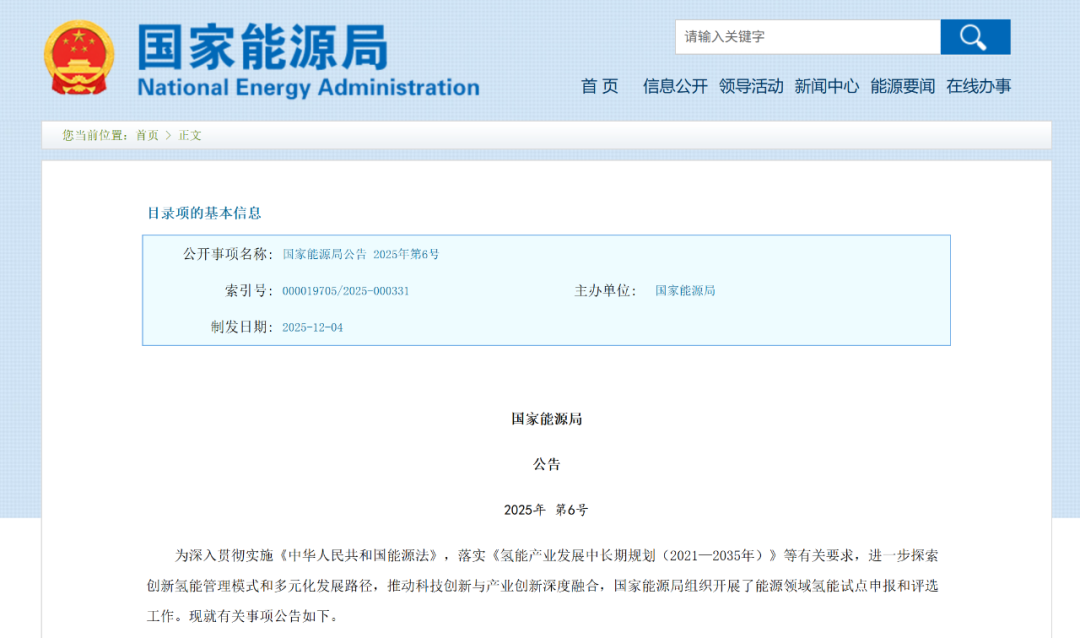Click the 公告 article heading
The height and width of the screenshot is (638, 1080).
pyautogui.click(x=546, y=464)
